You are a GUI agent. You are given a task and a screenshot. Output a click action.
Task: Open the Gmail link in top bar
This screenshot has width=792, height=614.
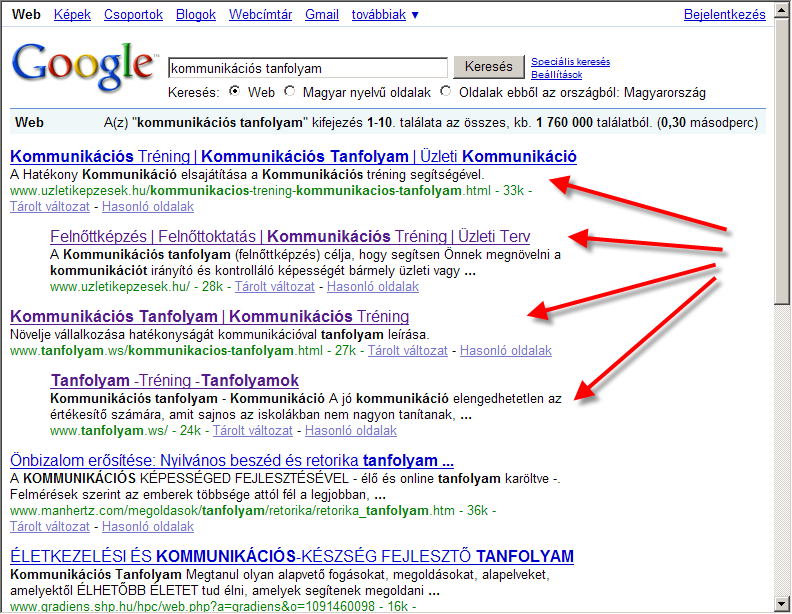click(322, 15)
